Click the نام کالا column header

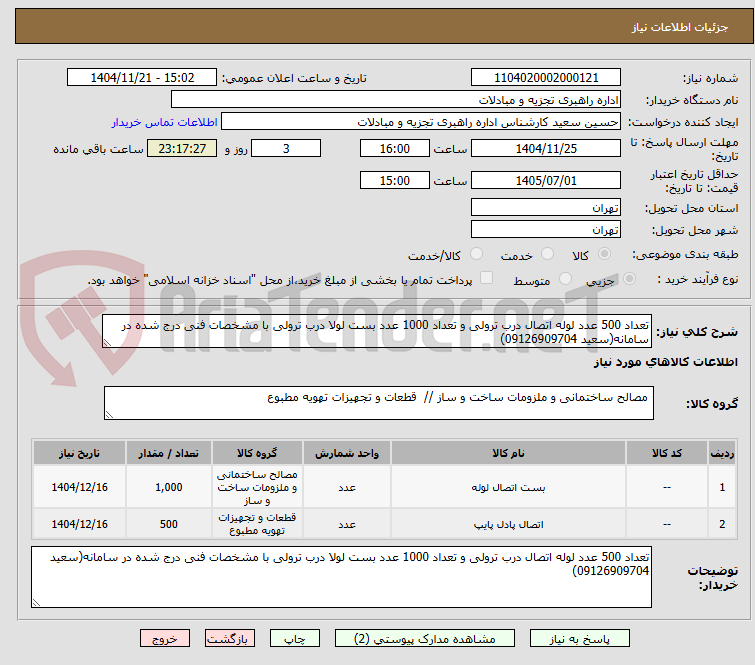[508, 453]
